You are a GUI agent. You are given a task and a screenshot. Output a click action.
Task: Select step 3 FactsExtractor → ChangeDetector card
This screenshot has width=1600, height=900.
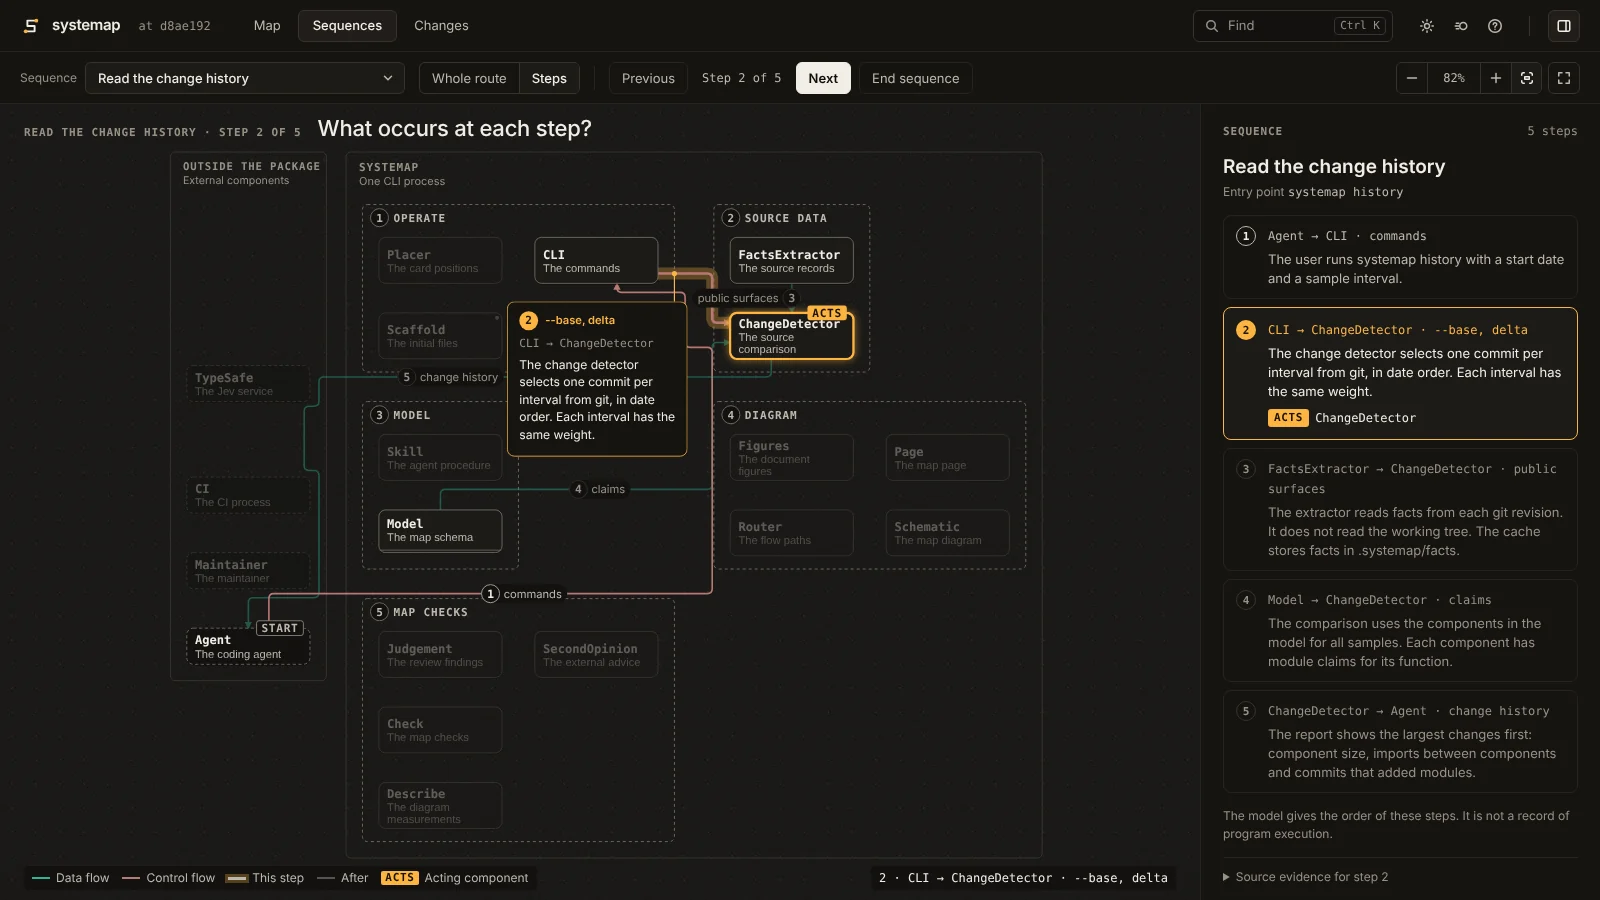(x=1400, y=509)
